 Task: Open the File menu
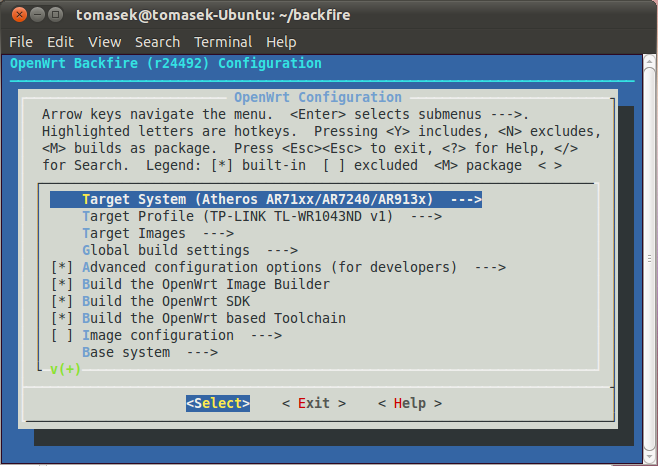coord(21,42)
